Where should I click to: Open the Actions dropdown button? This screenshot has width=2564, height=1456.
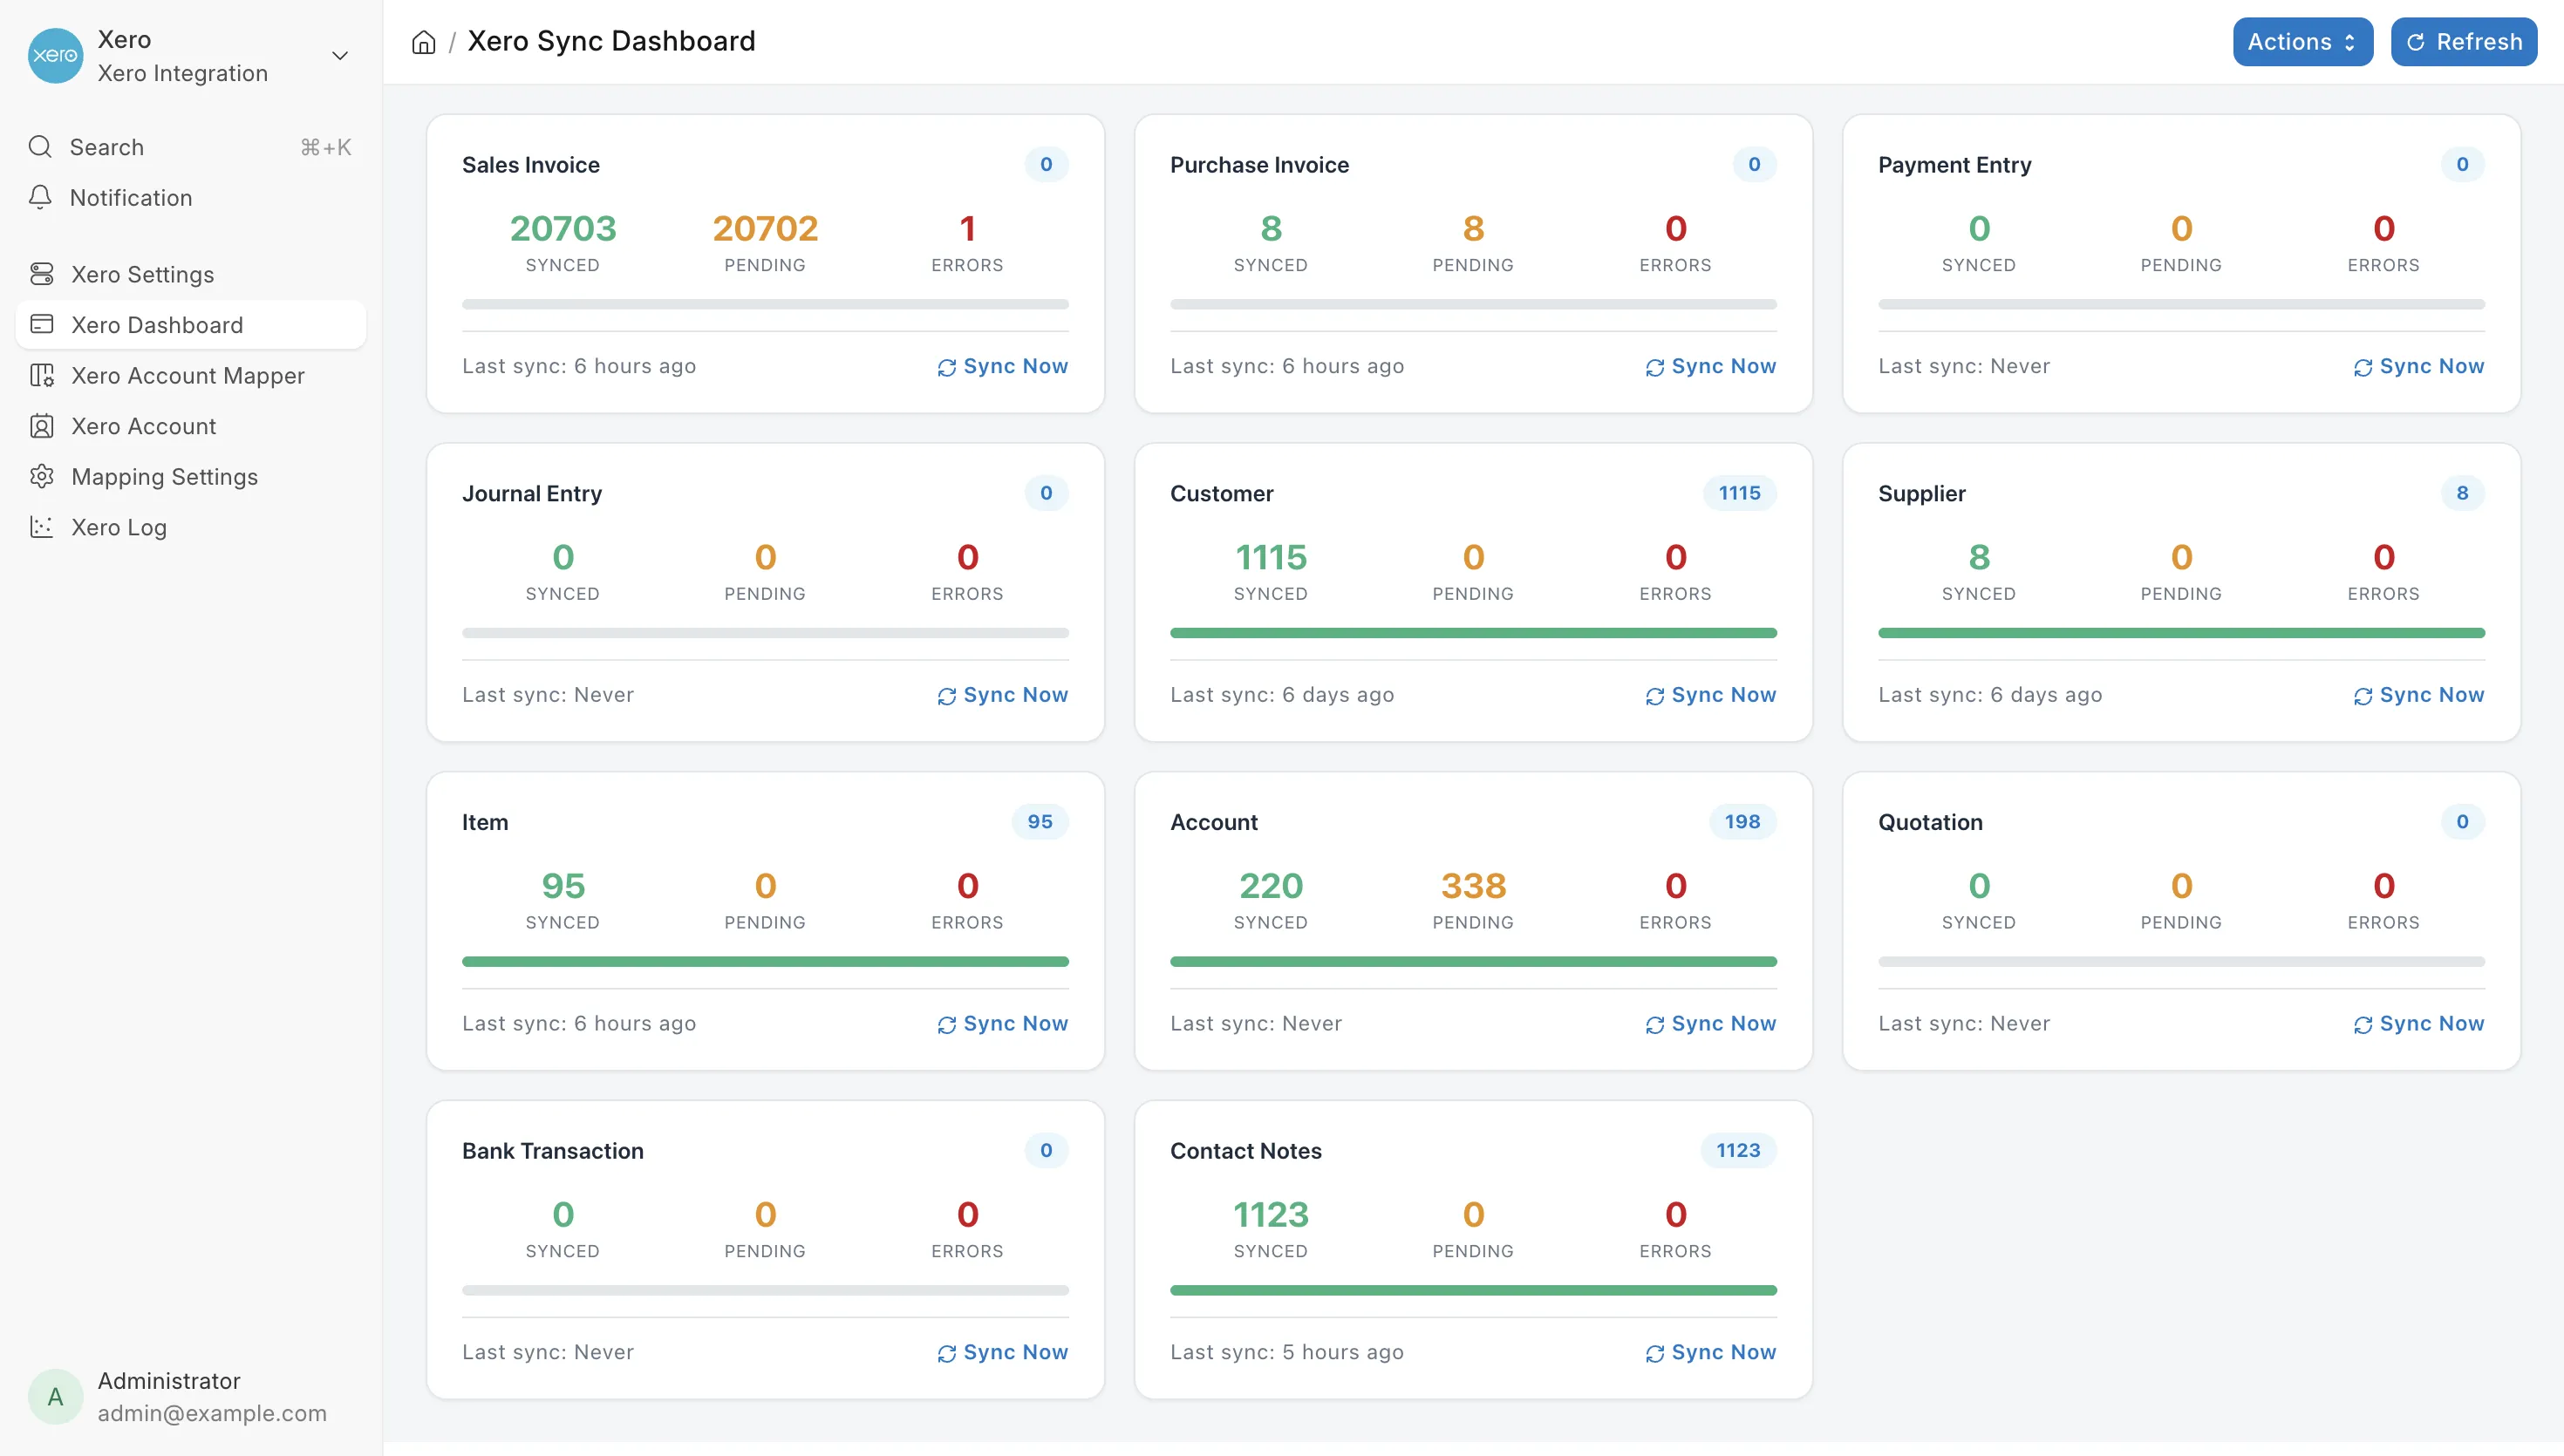point(2302,42)
